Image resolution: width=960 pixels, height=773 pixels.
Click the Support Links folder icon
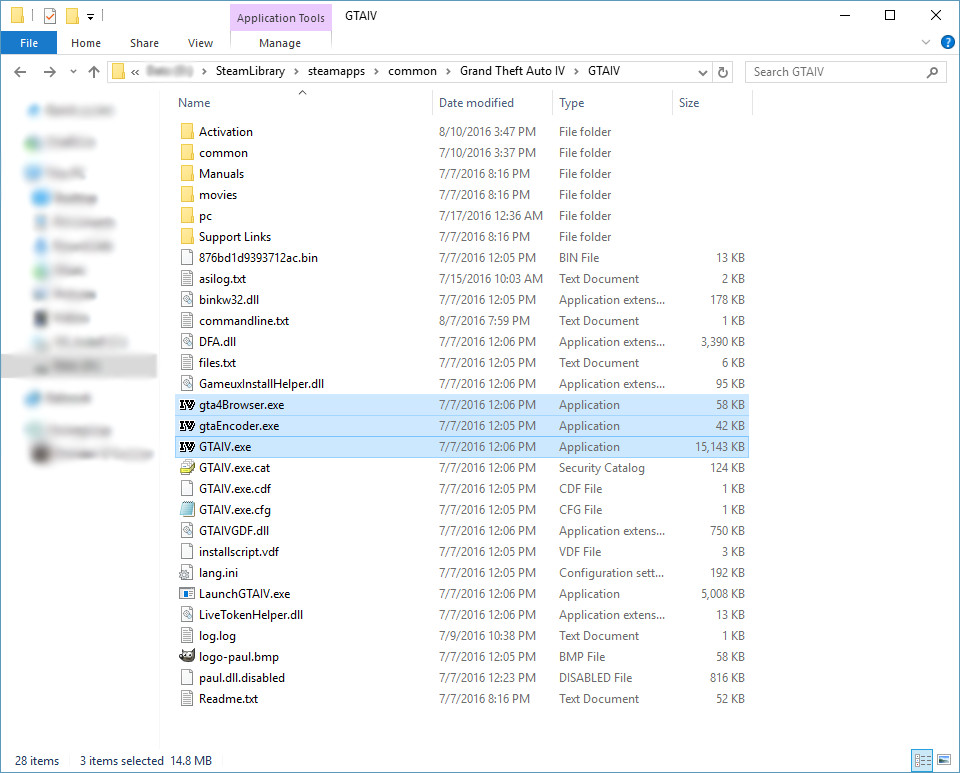(x=187, y=237)
